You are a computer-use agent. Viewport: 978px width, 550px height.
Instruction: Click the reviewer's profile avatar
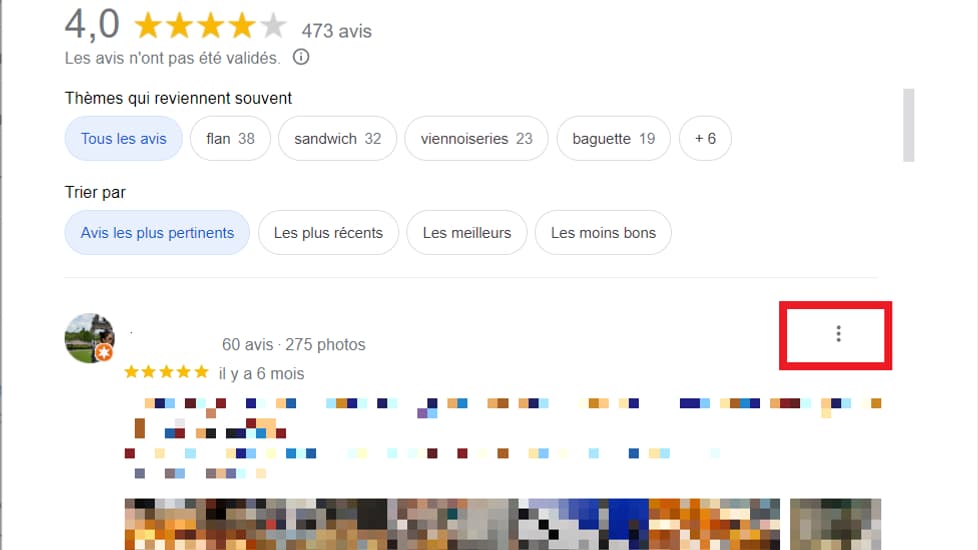coord(90,338)
